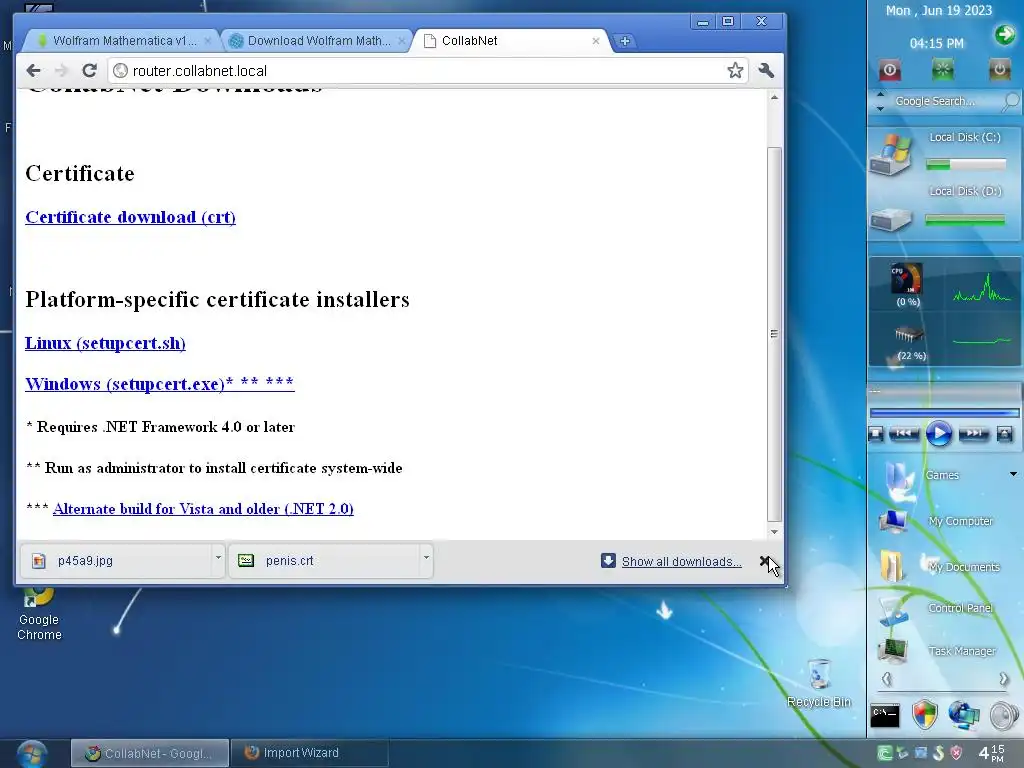Click the search engine down arrow
Image resolution: width=1024 pixels, height=768 pixels.
coord(880,108)
